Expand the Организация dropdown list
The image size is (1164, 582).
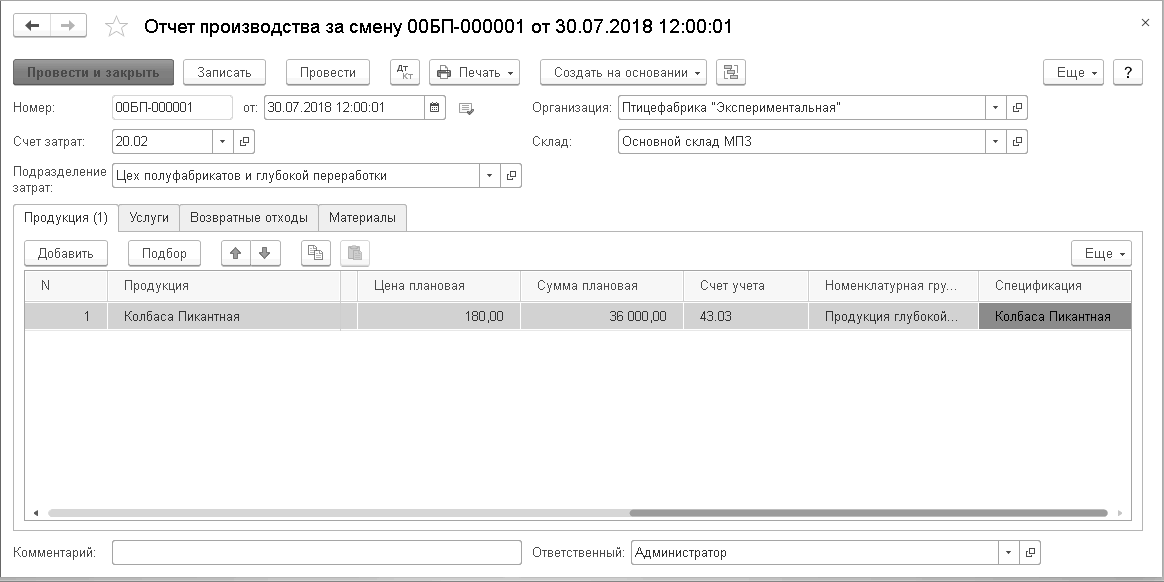click(995, 108)
